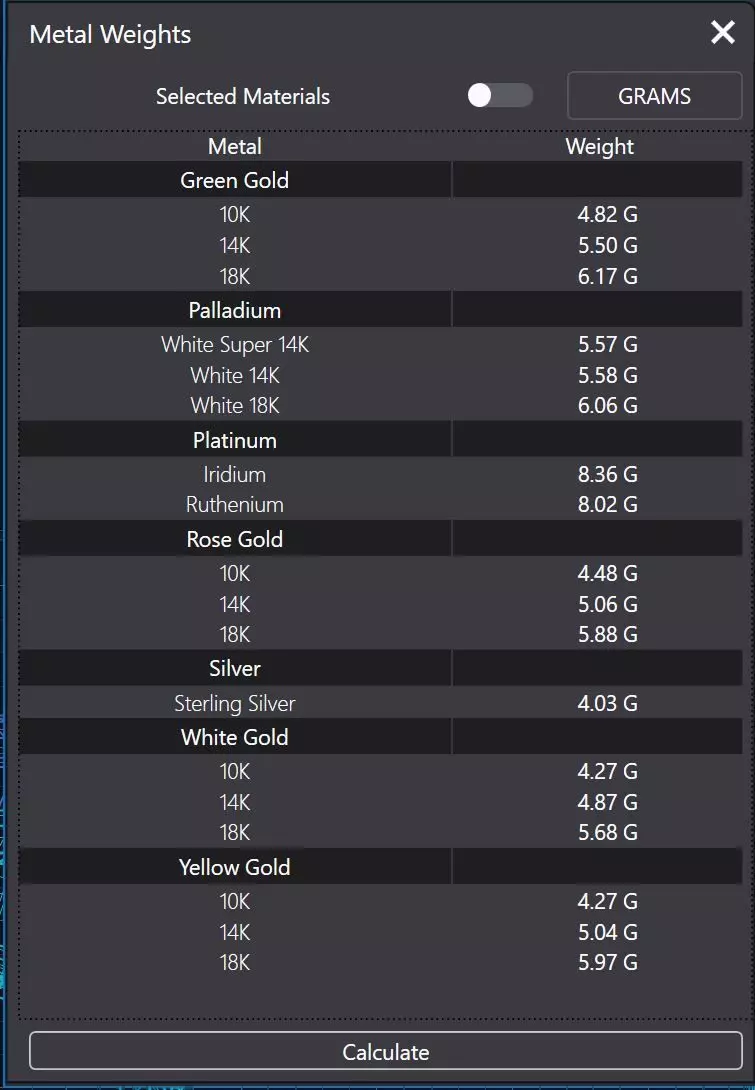Screen dimensions: 755x1090
Task: Close the Metal Weights dialog
Action: (x=722, y=33)
